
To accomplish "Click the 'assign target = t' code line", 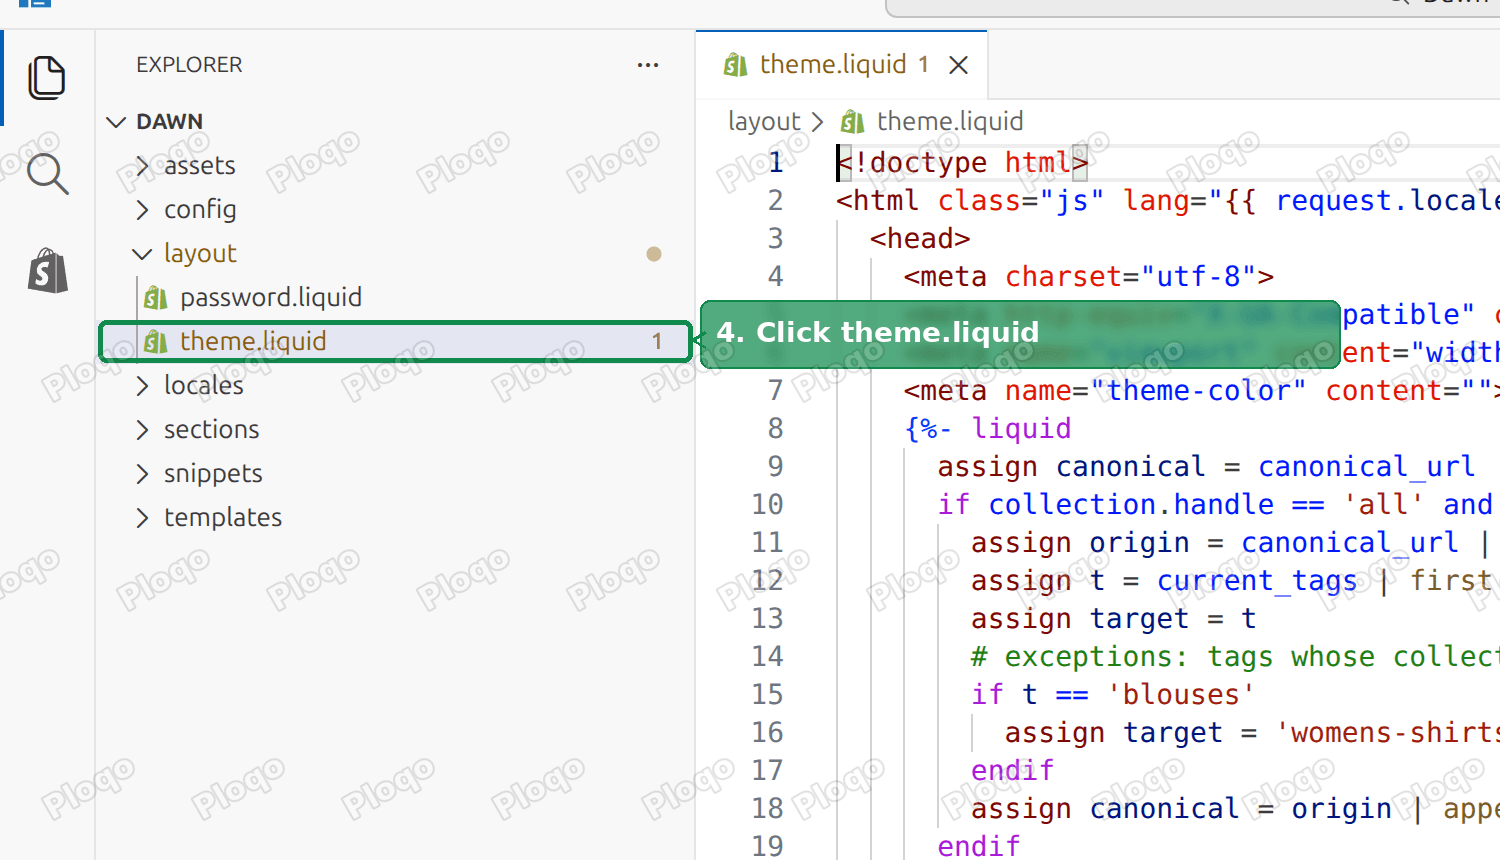I will click(1113, 618).
